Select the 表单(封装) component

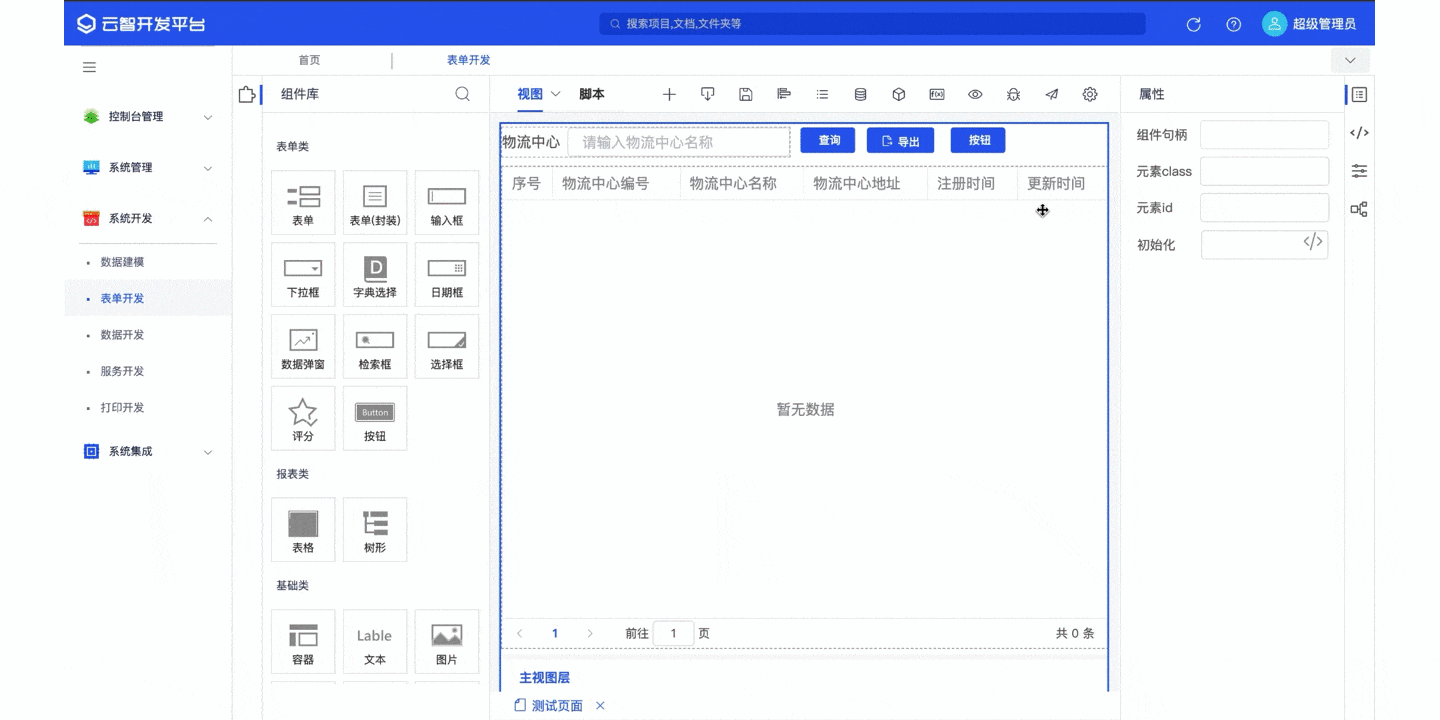[x=375, y=203]
